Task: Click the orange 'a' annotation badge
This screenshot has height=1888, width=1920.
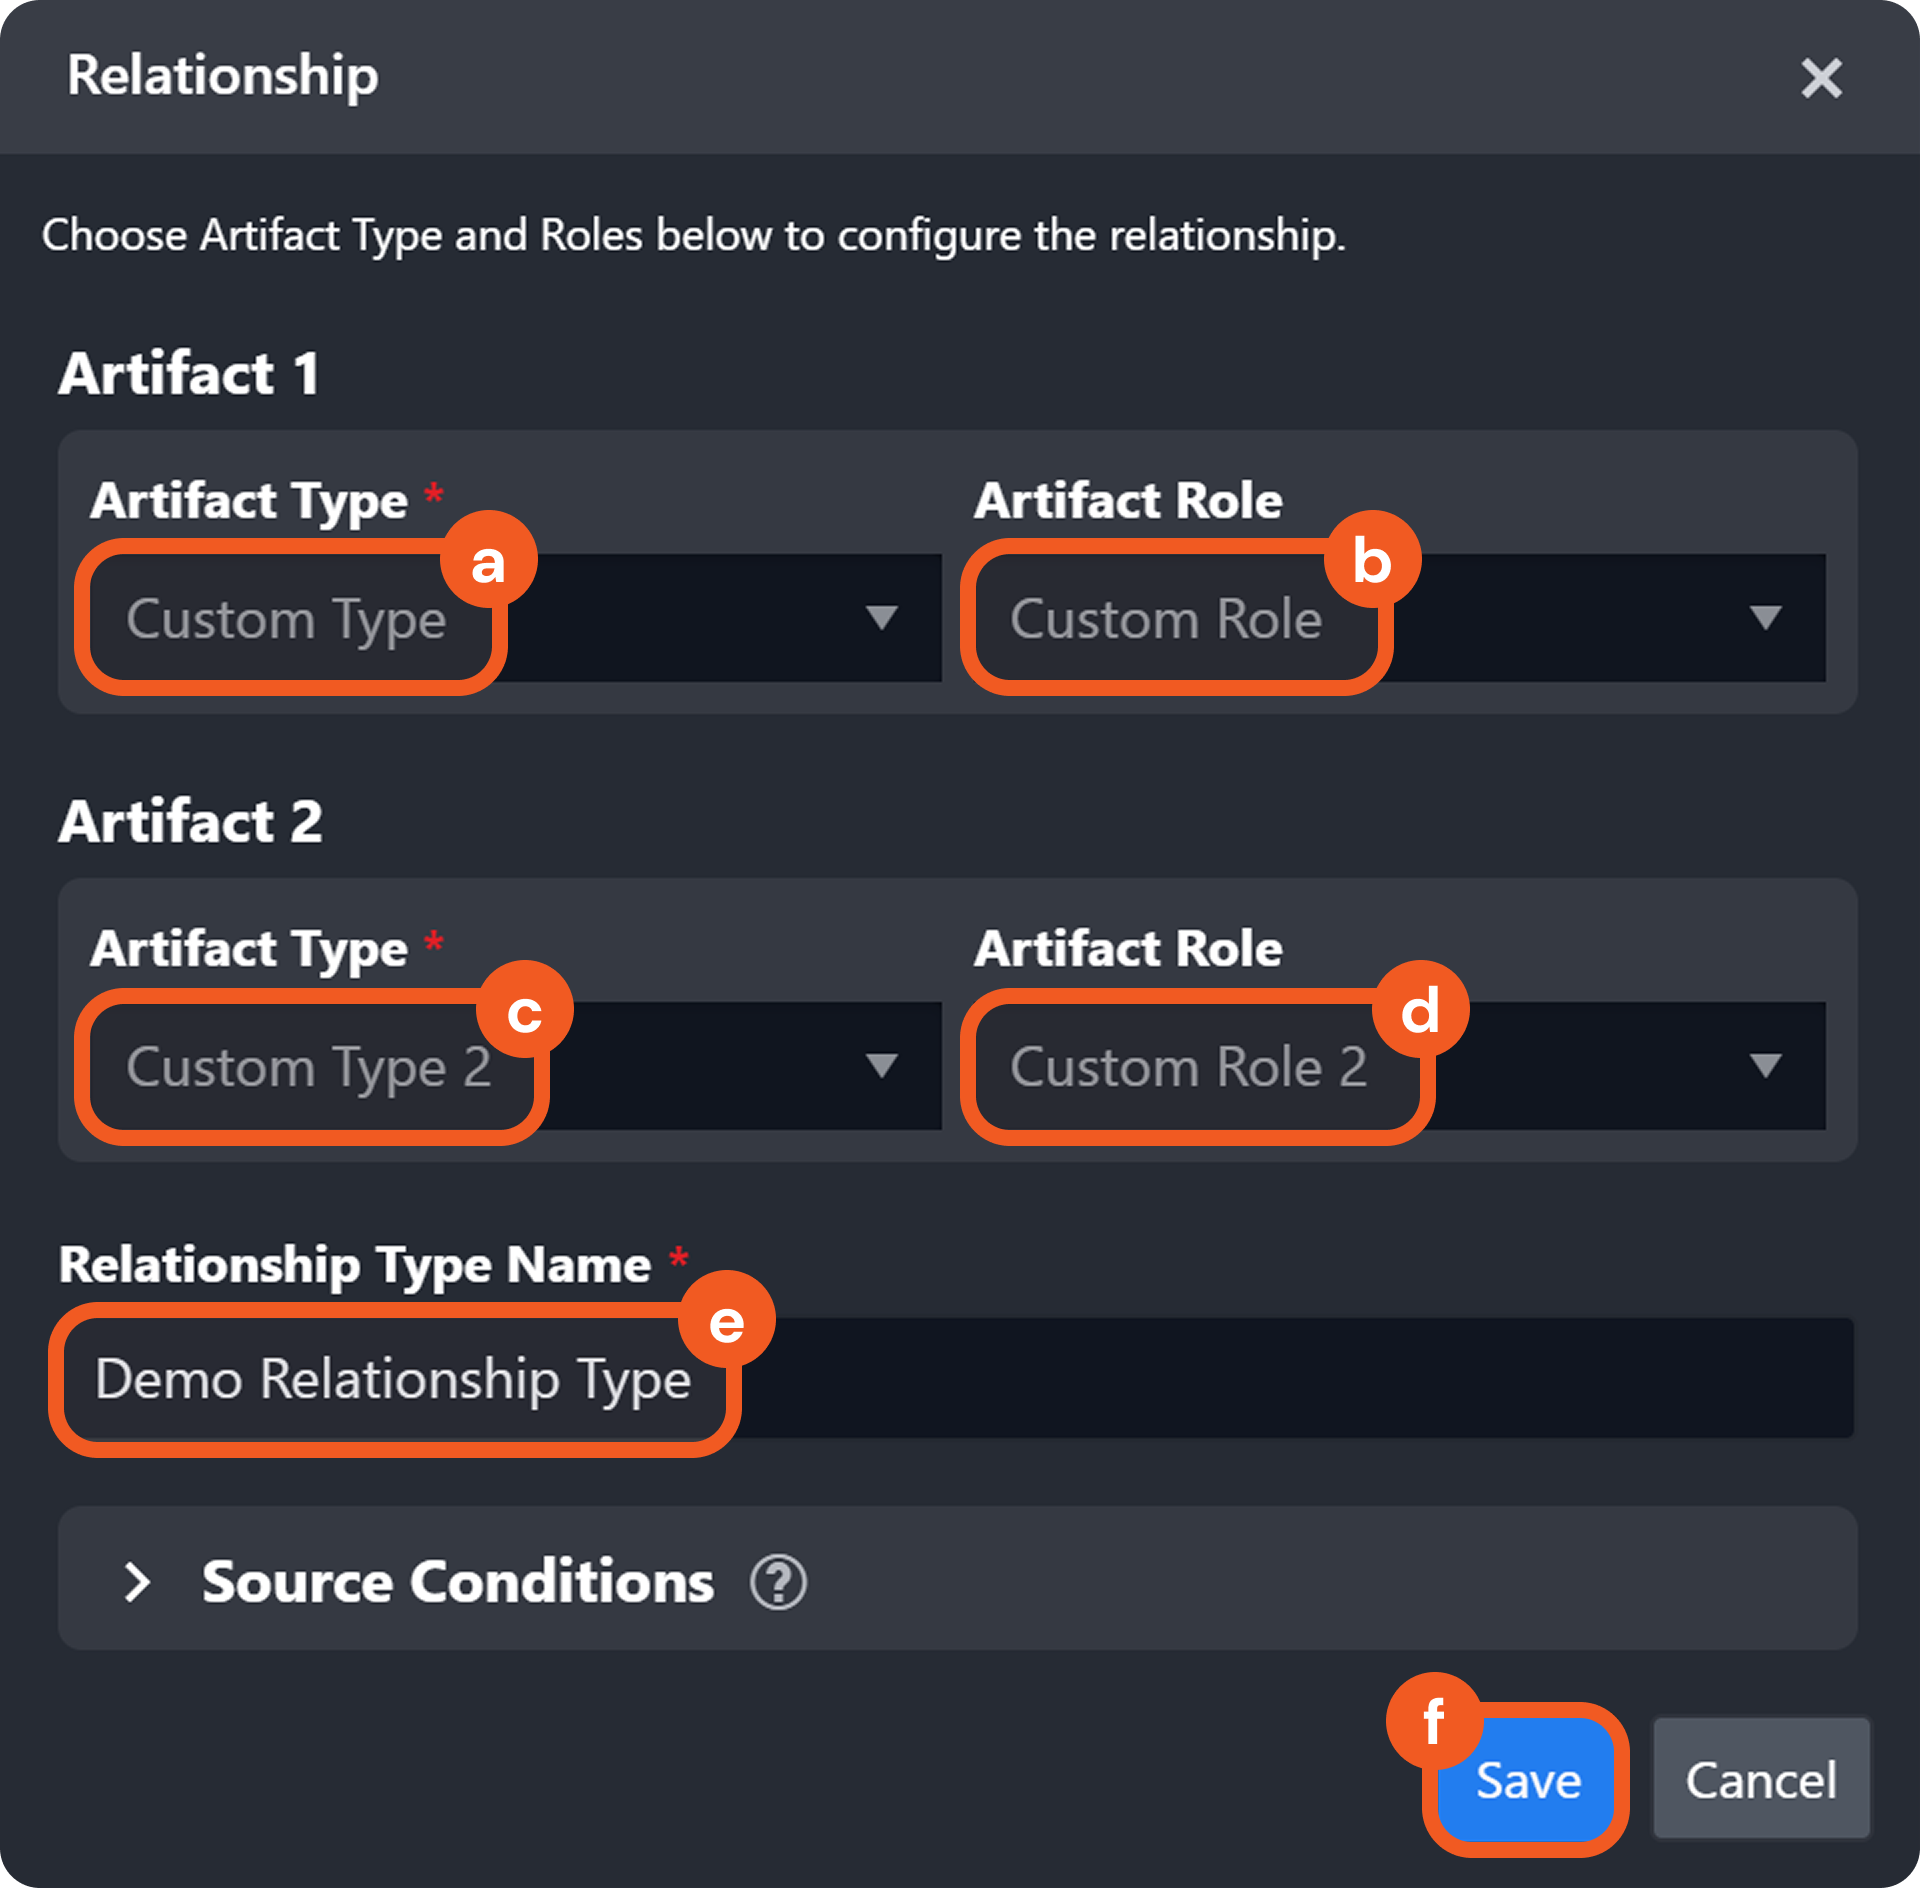Action: point(488,561)
